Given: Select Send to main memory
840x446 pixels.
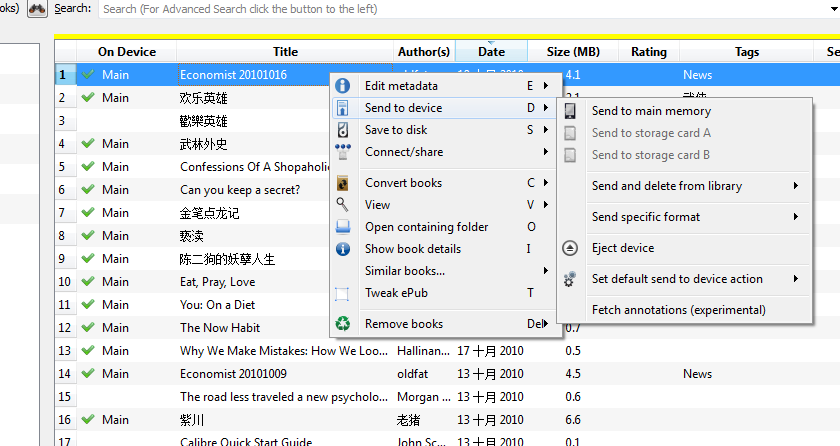Looking at the screenshot, I should coord(685,111).
